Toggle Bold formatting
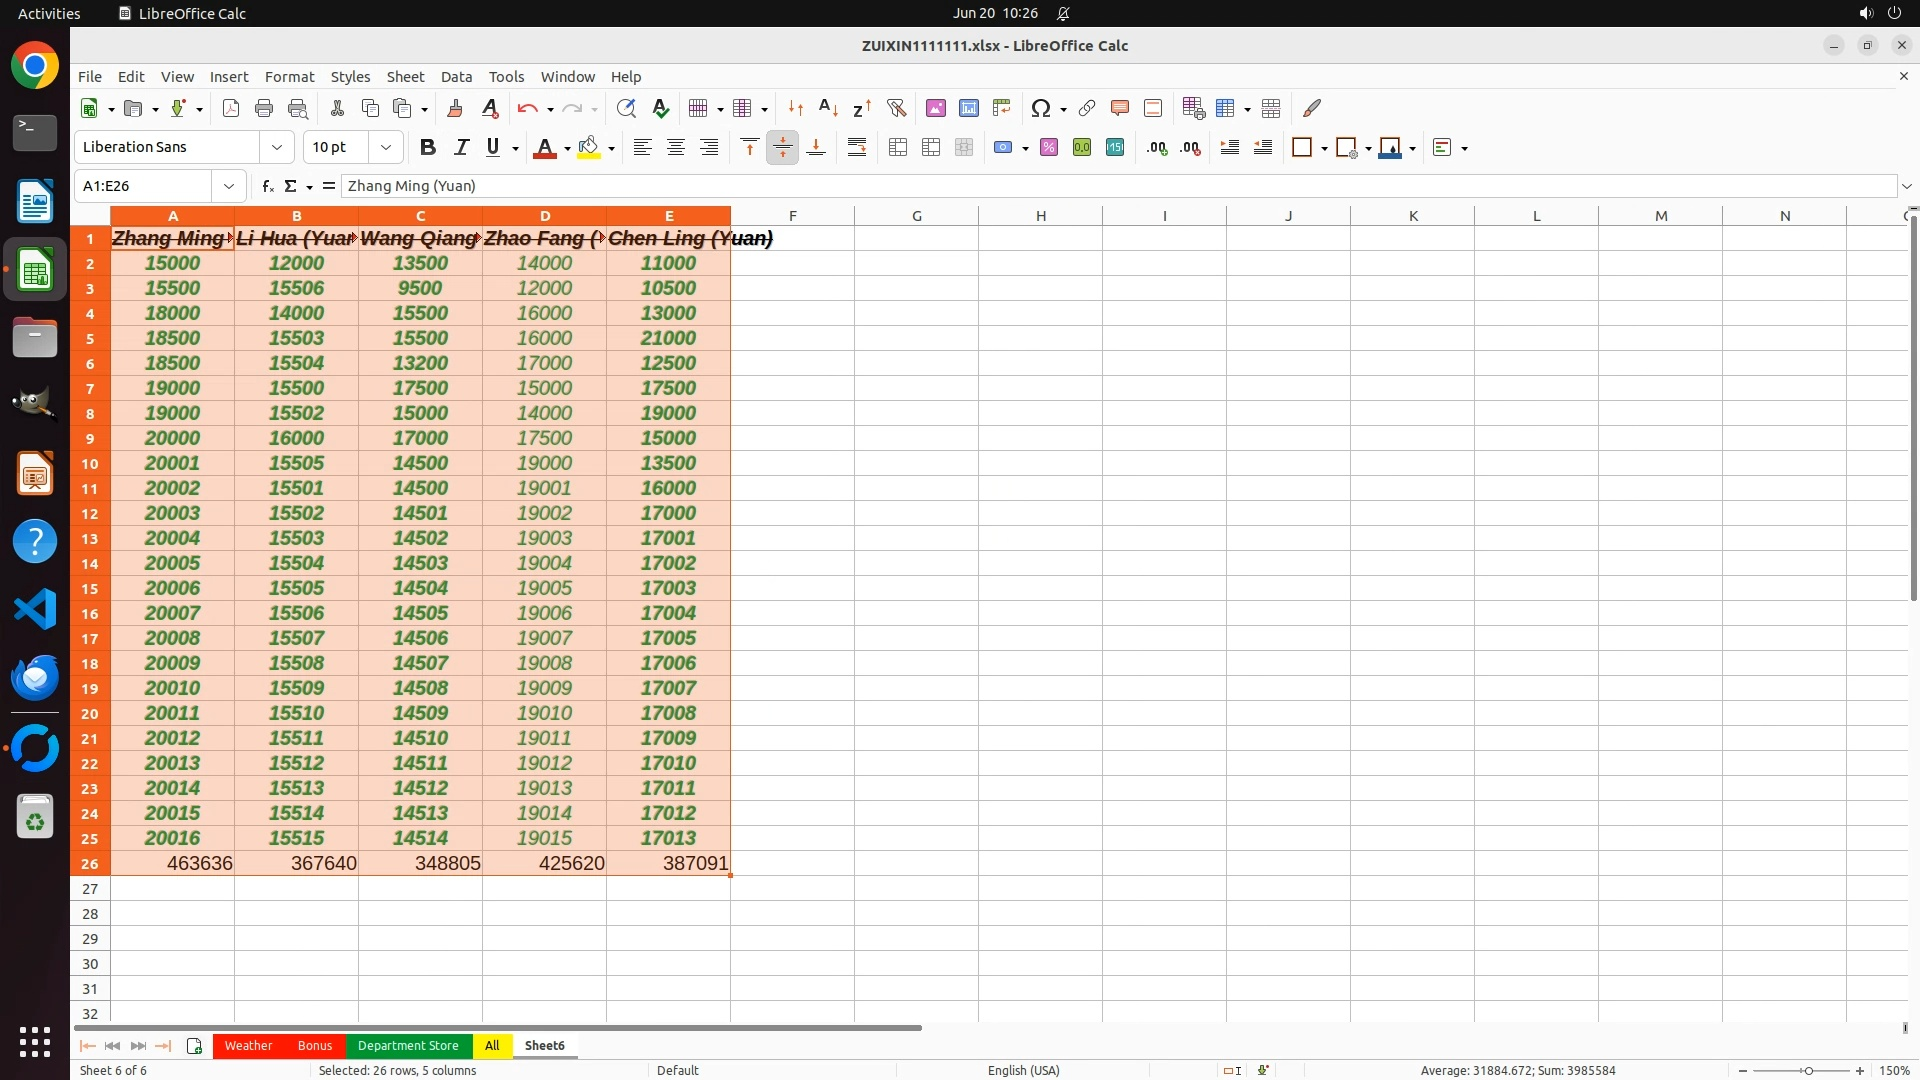This screenshot has height=1080, width=1920. [428, 147]
